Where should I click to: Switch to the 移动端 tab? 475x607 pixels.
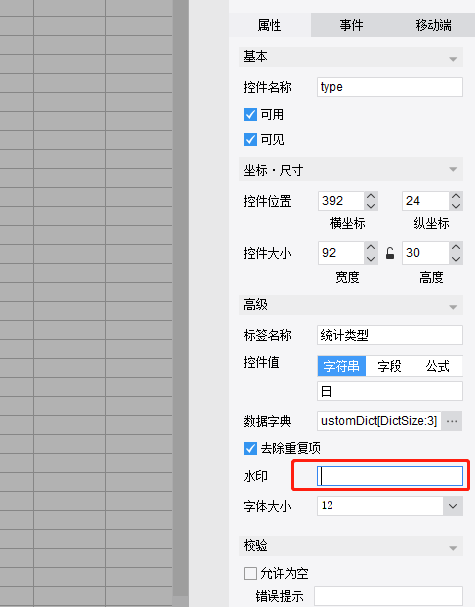pyautogui.click(x=433, y=25)
